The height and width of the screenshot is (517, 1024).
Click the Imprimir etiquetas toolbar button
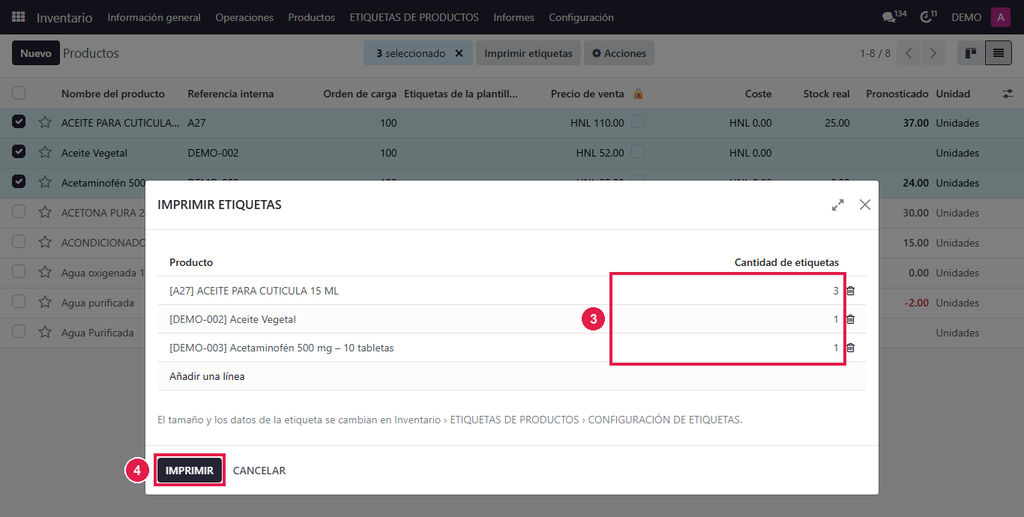coord(528,54)
